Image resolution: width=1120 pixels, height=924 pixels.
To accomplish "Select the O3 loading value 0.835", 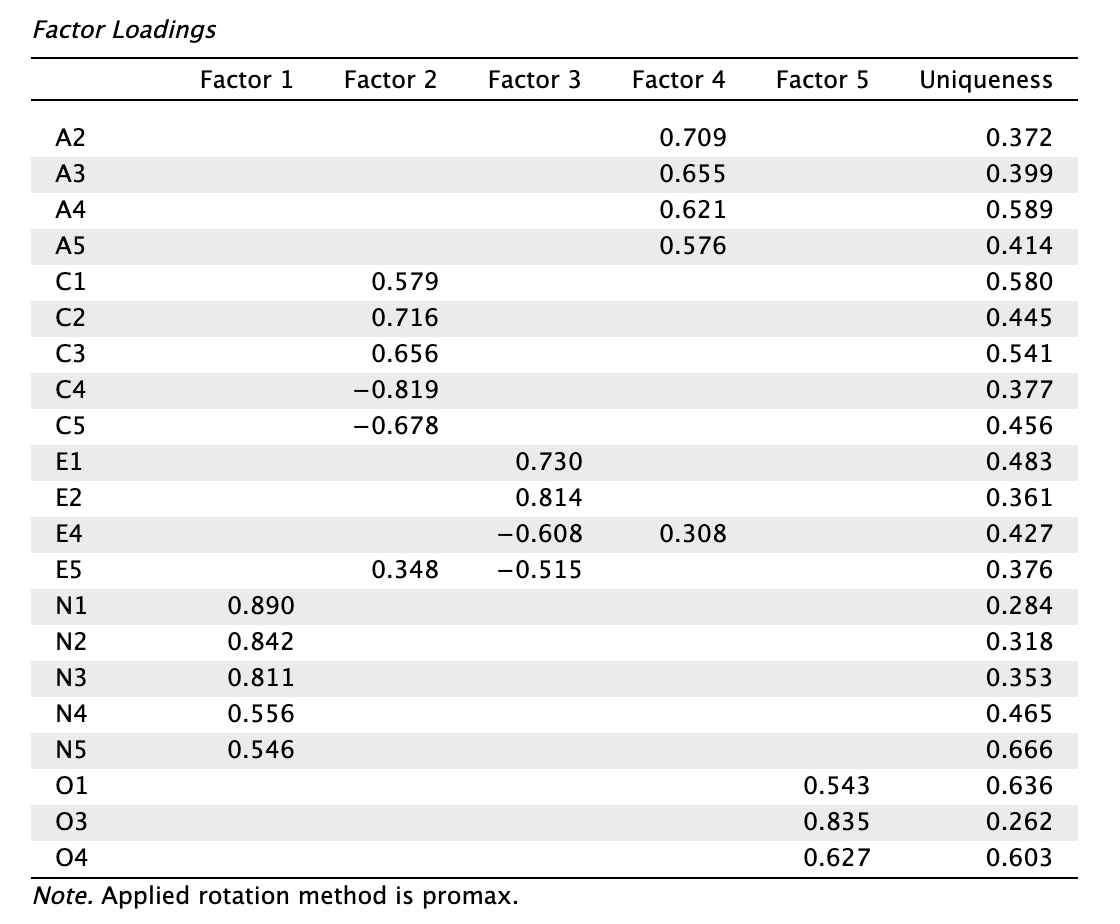I will tap(836, 821).
